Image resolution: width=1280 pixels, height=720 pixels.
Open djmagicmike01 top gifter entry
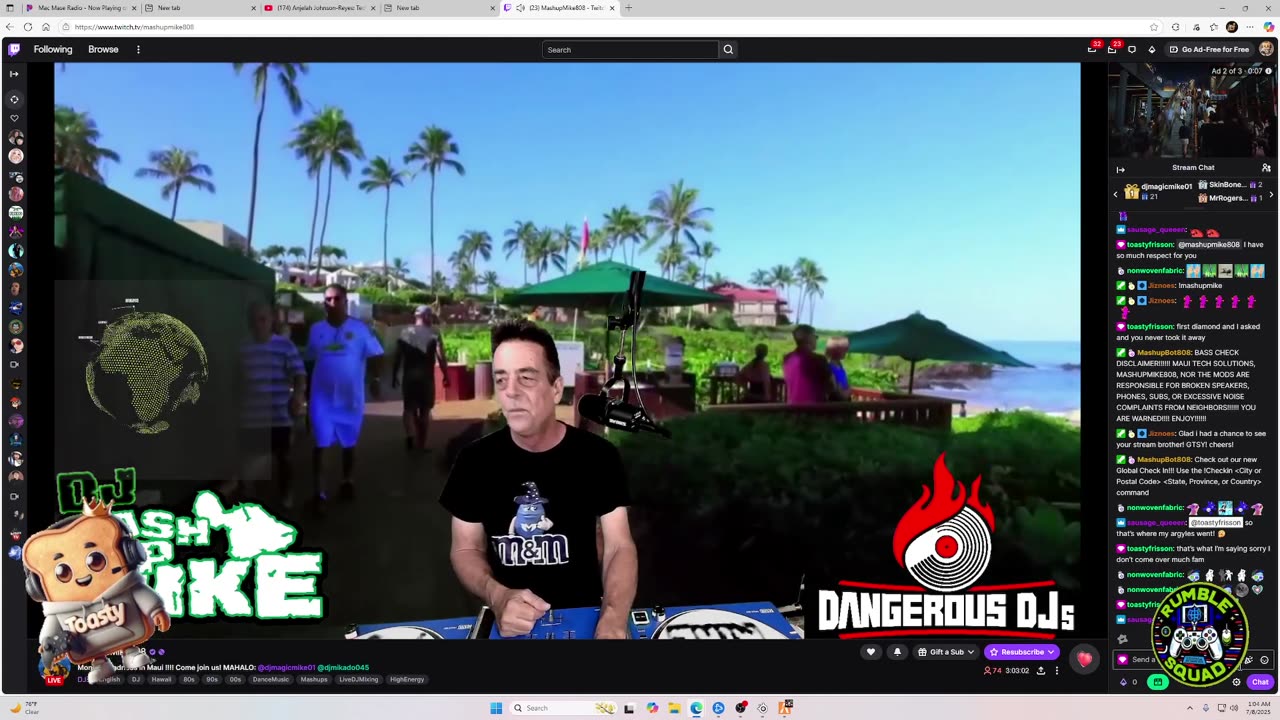coord(1159,191)
